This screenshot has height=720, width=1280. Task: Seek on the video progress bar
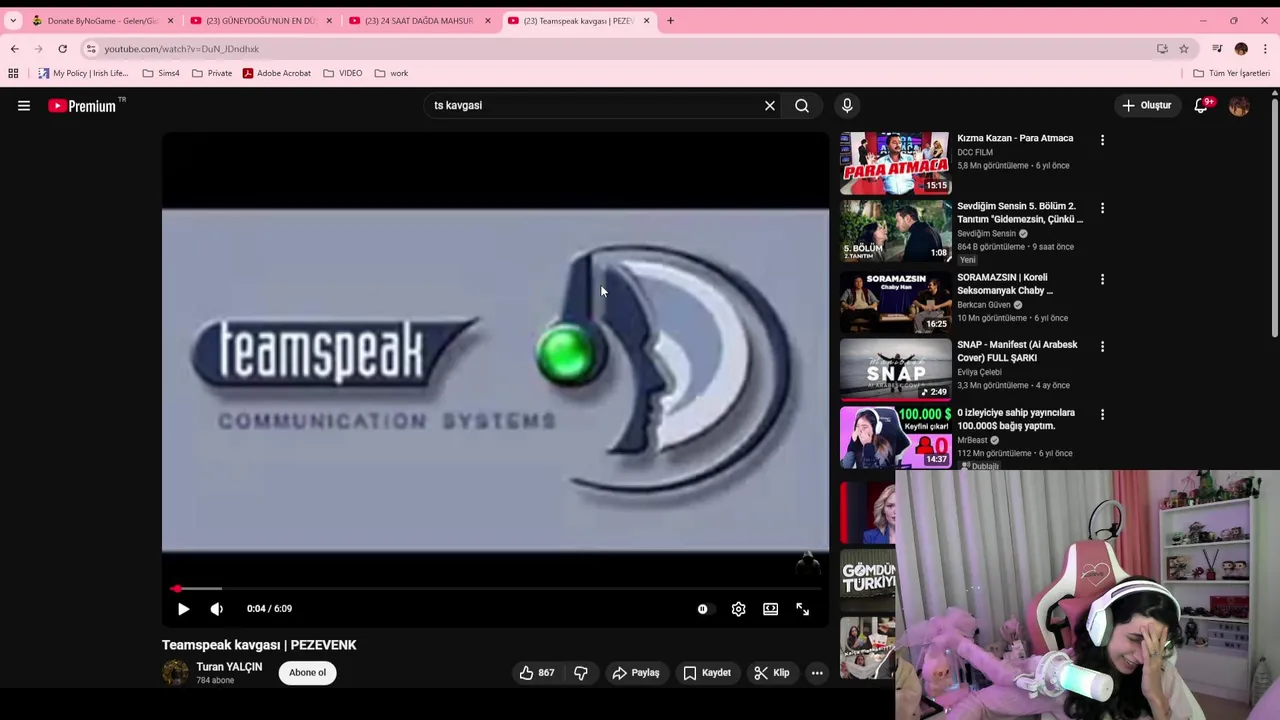(495, 589)
